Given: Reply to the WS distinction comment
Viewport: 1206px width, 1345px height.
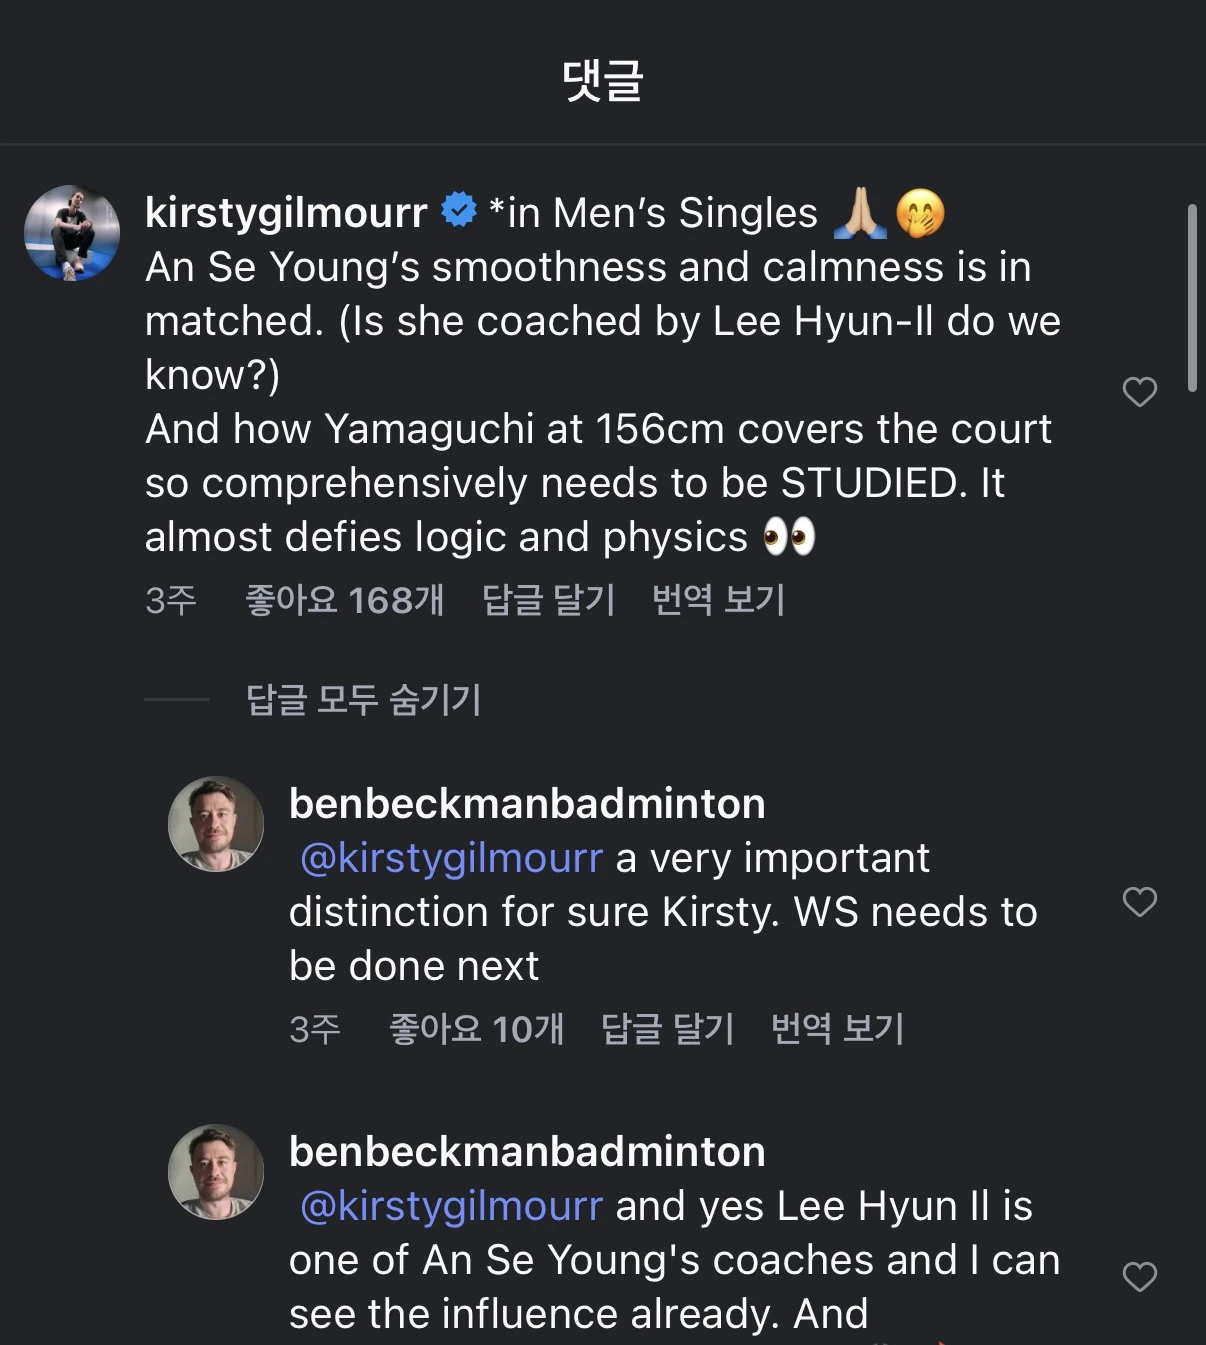Looking at the screenshot, I should tap(667, 1028).
